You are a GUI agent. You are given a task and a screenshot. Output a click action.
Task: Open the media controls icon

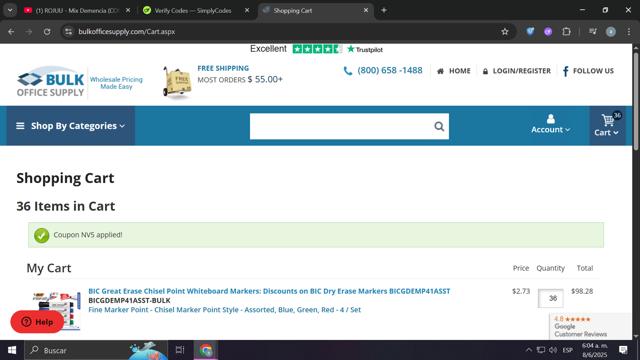(593, 31)
